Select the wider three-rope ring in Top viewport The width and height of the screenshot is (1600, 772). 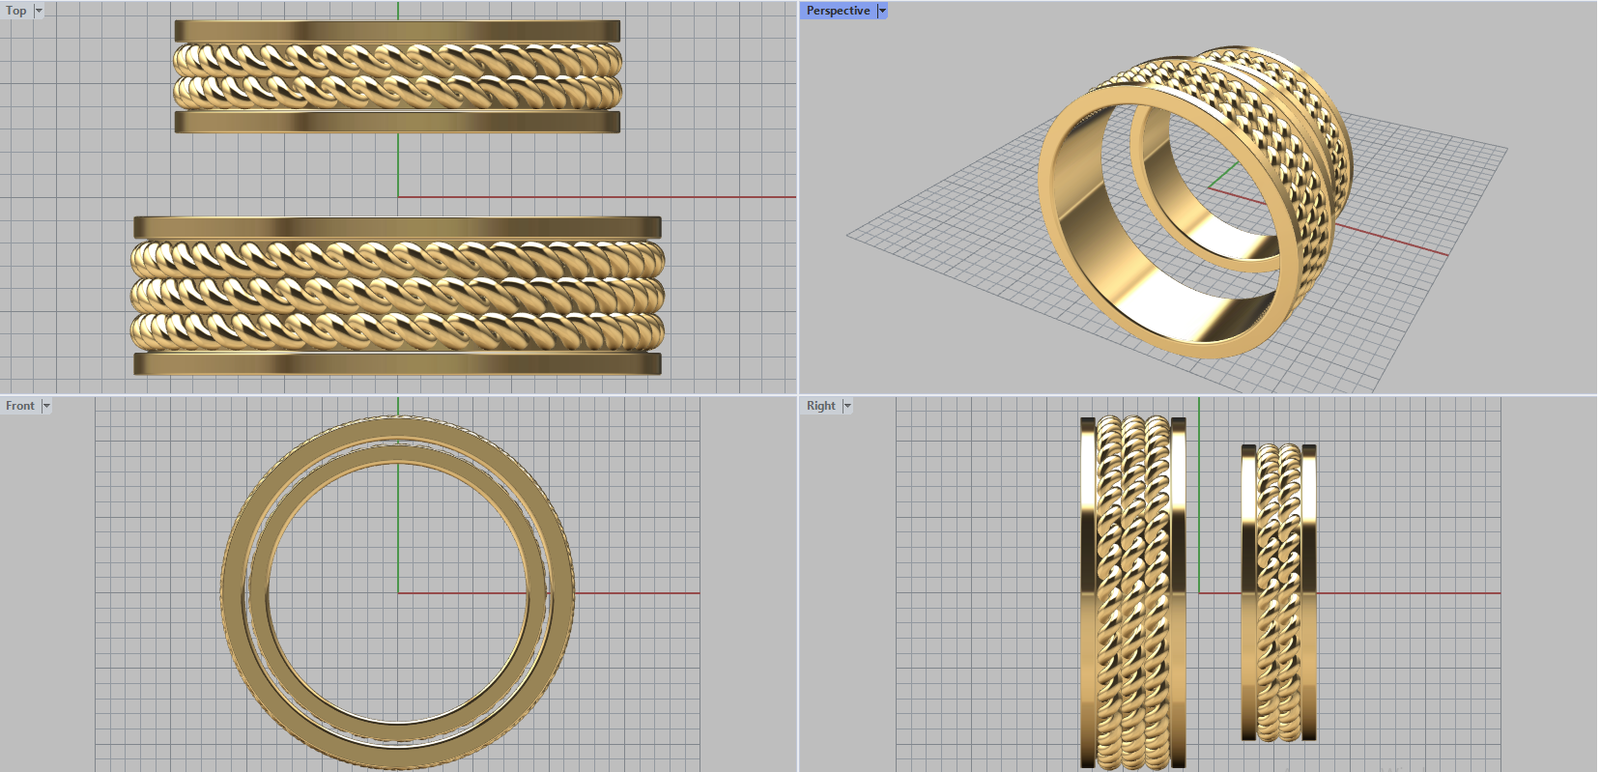point(397,295)
